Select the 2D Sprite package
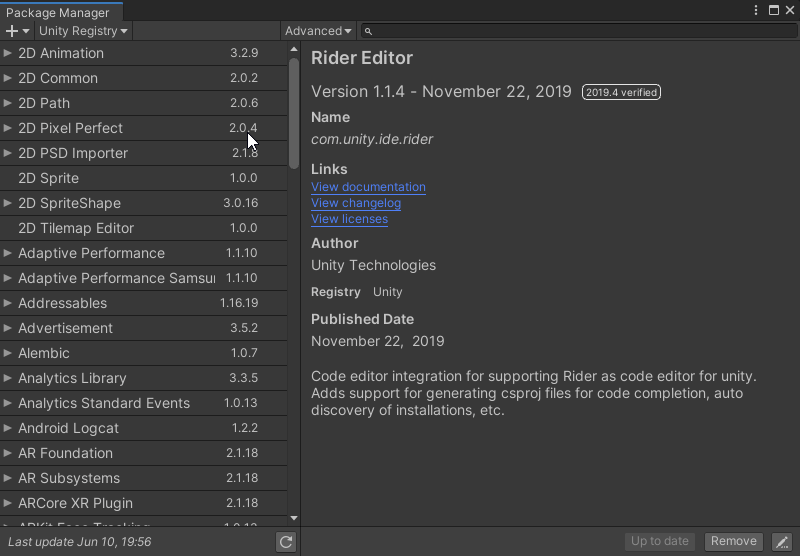This screenshot has height=556, width=800. pos(48,178)
